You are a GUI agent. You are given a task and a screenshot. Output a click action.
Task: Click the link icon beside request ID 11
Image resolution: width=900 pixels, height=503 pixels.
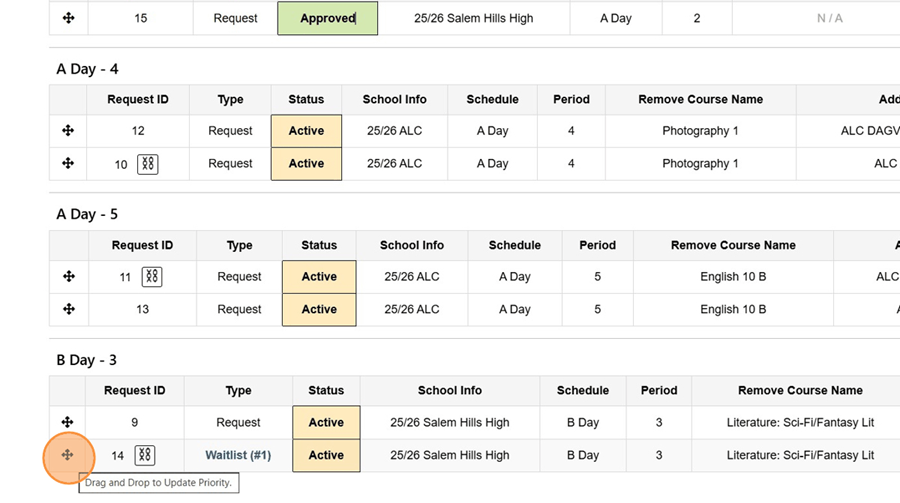tap(152, 277)
